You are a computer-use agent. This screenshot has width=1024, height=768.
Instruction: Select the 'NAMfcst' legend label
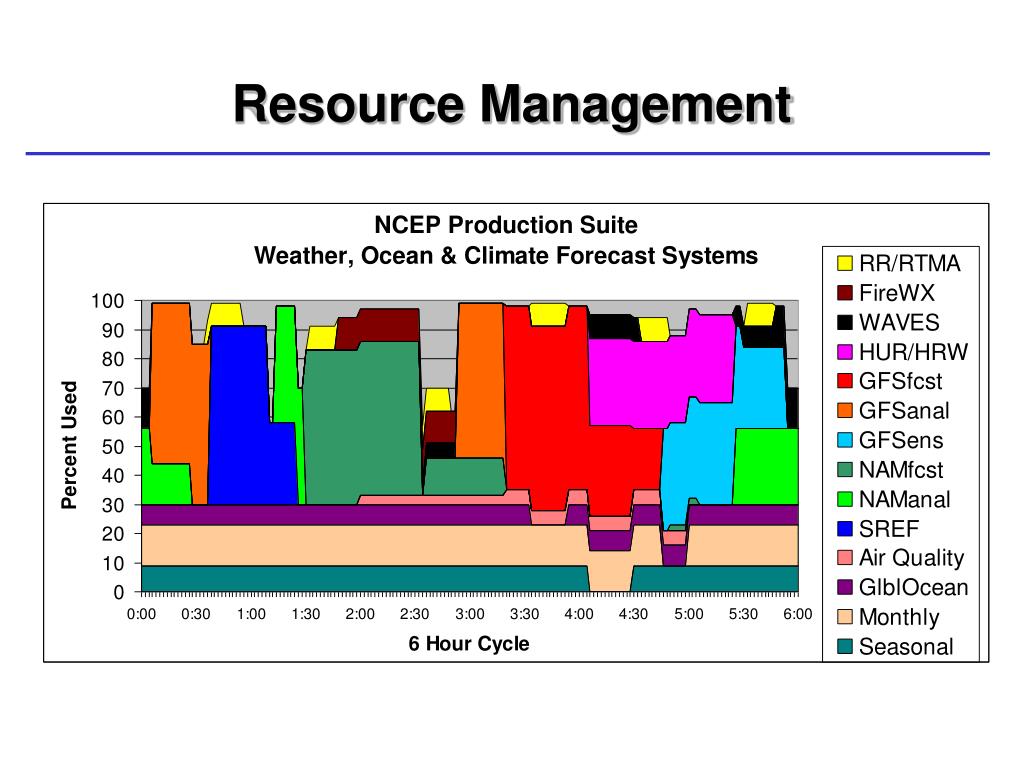click(x=901, y=470)
